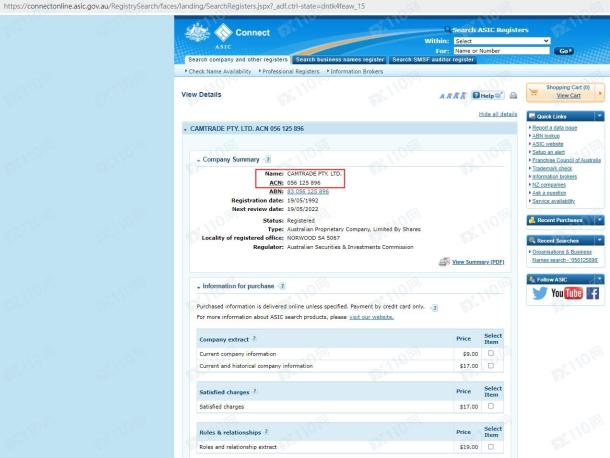The image size is (610, 458).
Task: Tick the Satisfied charges $17.00 checkbox
Action: 491,406
